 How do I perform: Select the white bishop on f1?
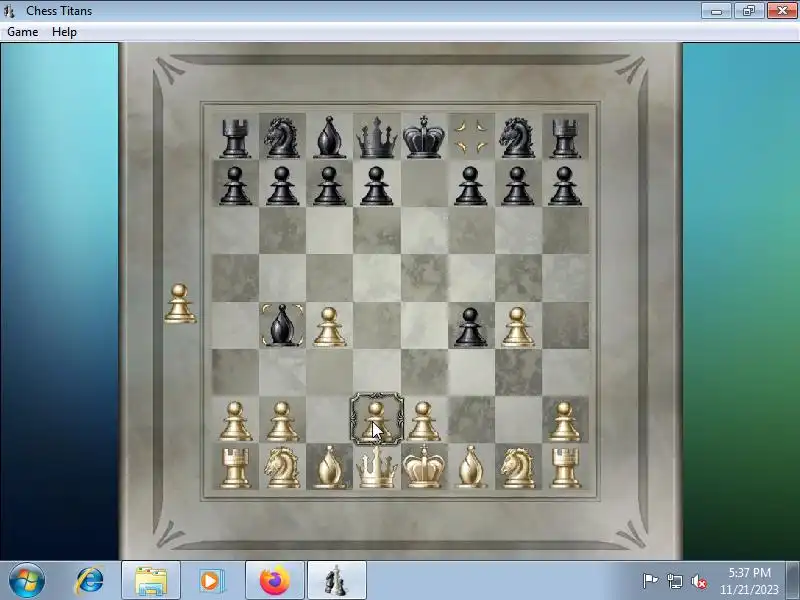tap(470, 467)
